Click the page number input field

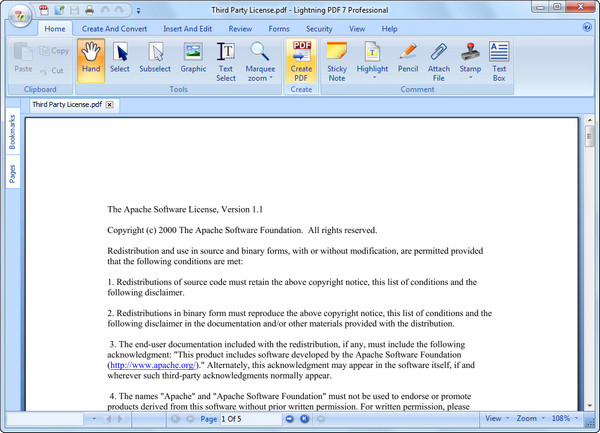[x=248, y=418]
